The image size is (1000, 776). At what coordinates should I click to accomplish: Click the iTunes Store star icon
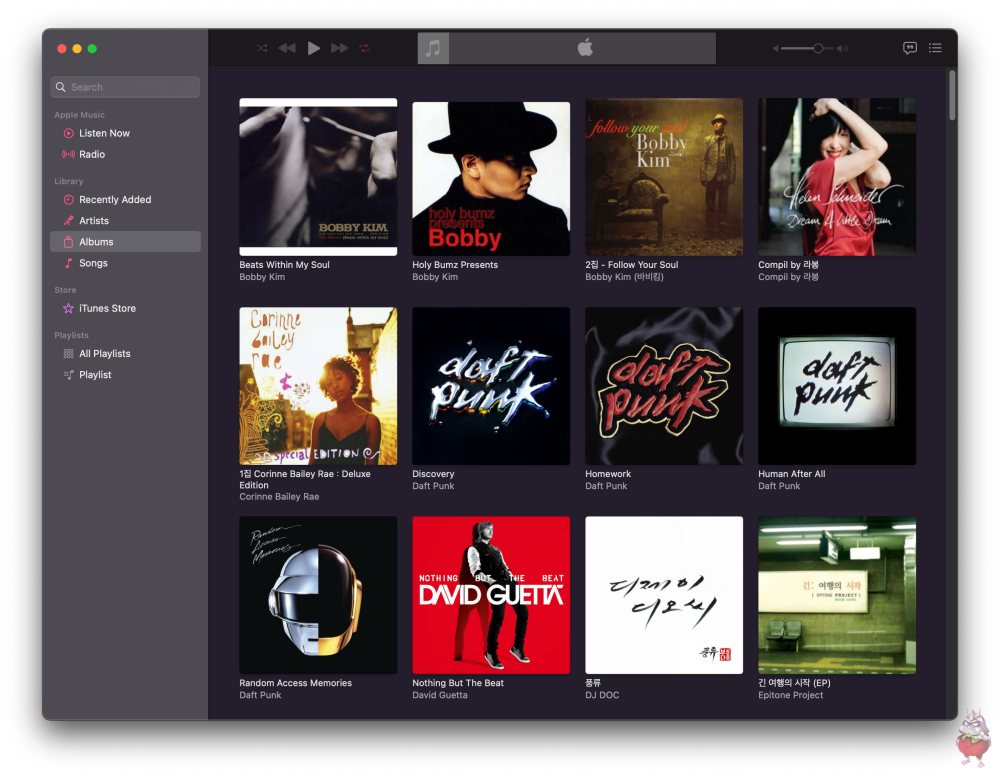pos(68,308)
